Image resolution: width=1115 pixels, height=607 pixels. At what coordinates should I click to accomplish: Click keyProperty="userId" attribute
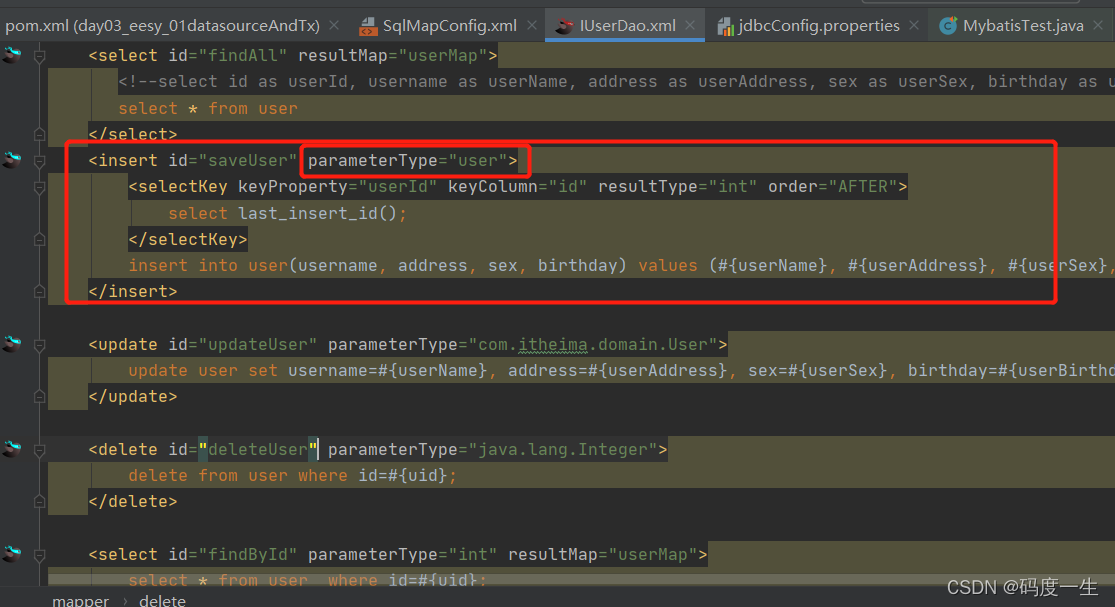tap(338, 187)
